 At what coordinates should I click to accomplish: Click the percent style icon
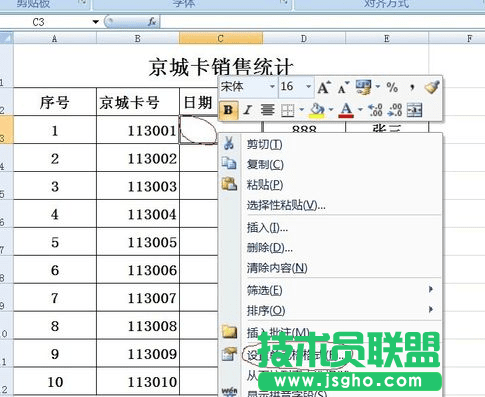[392, 88]
